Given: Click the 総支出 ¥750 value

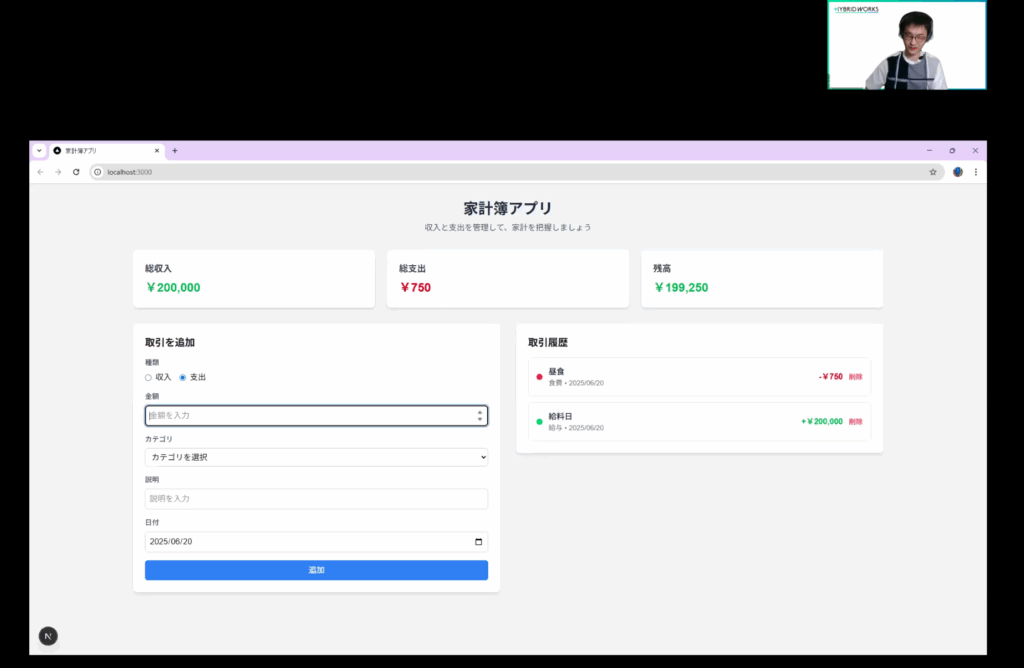Looking at the screenshot, I should pyautogui.click(x=415, y=287).
